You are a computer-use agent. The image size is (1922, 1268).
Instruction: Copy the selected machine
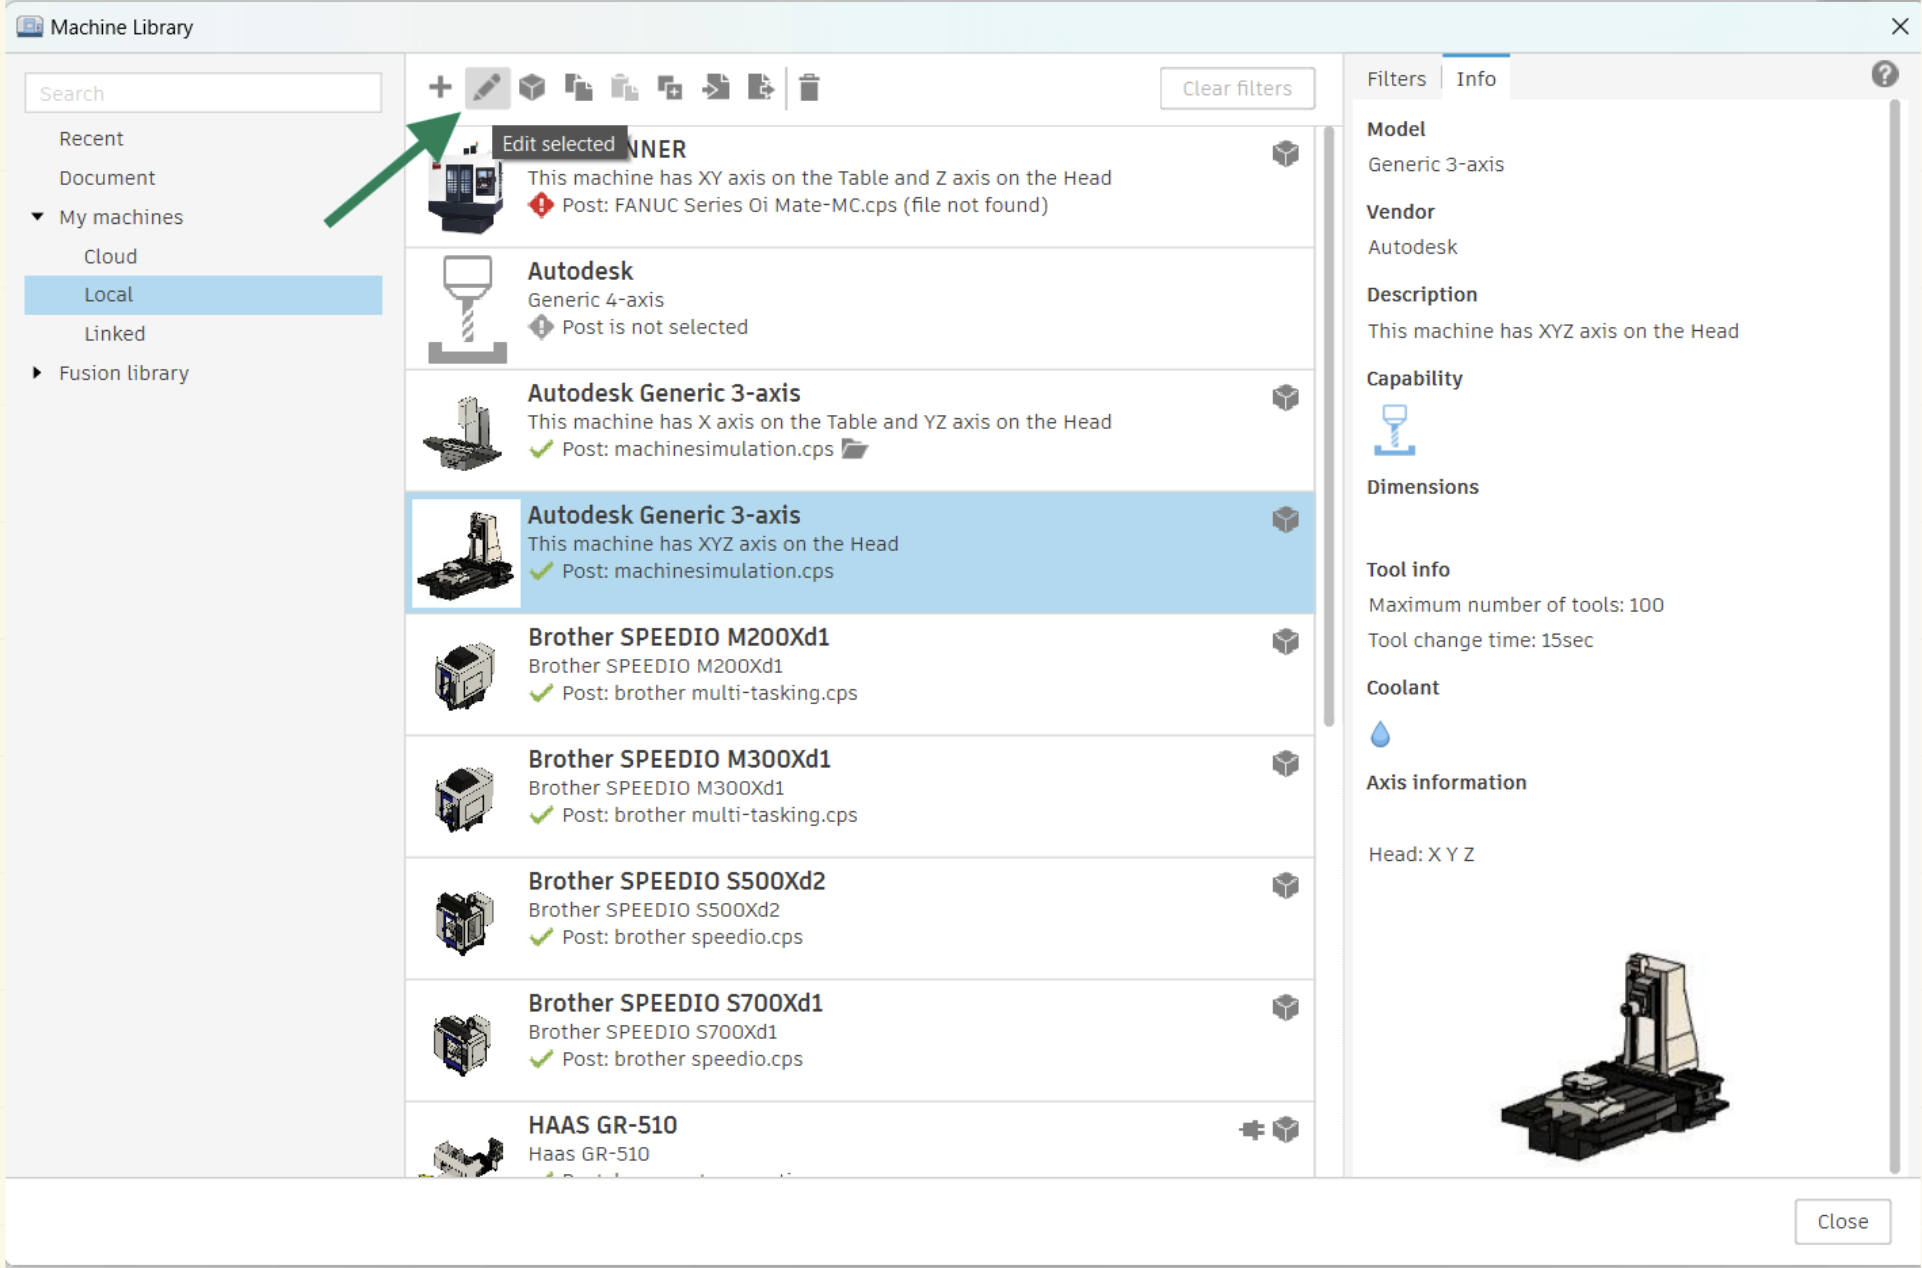point(579,87)
